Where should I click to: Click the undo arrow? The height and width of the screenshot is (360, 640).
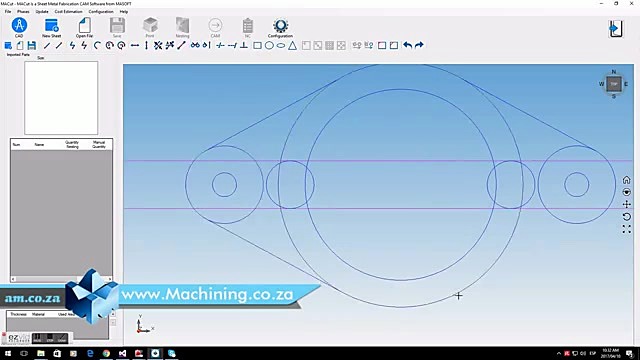407,45
